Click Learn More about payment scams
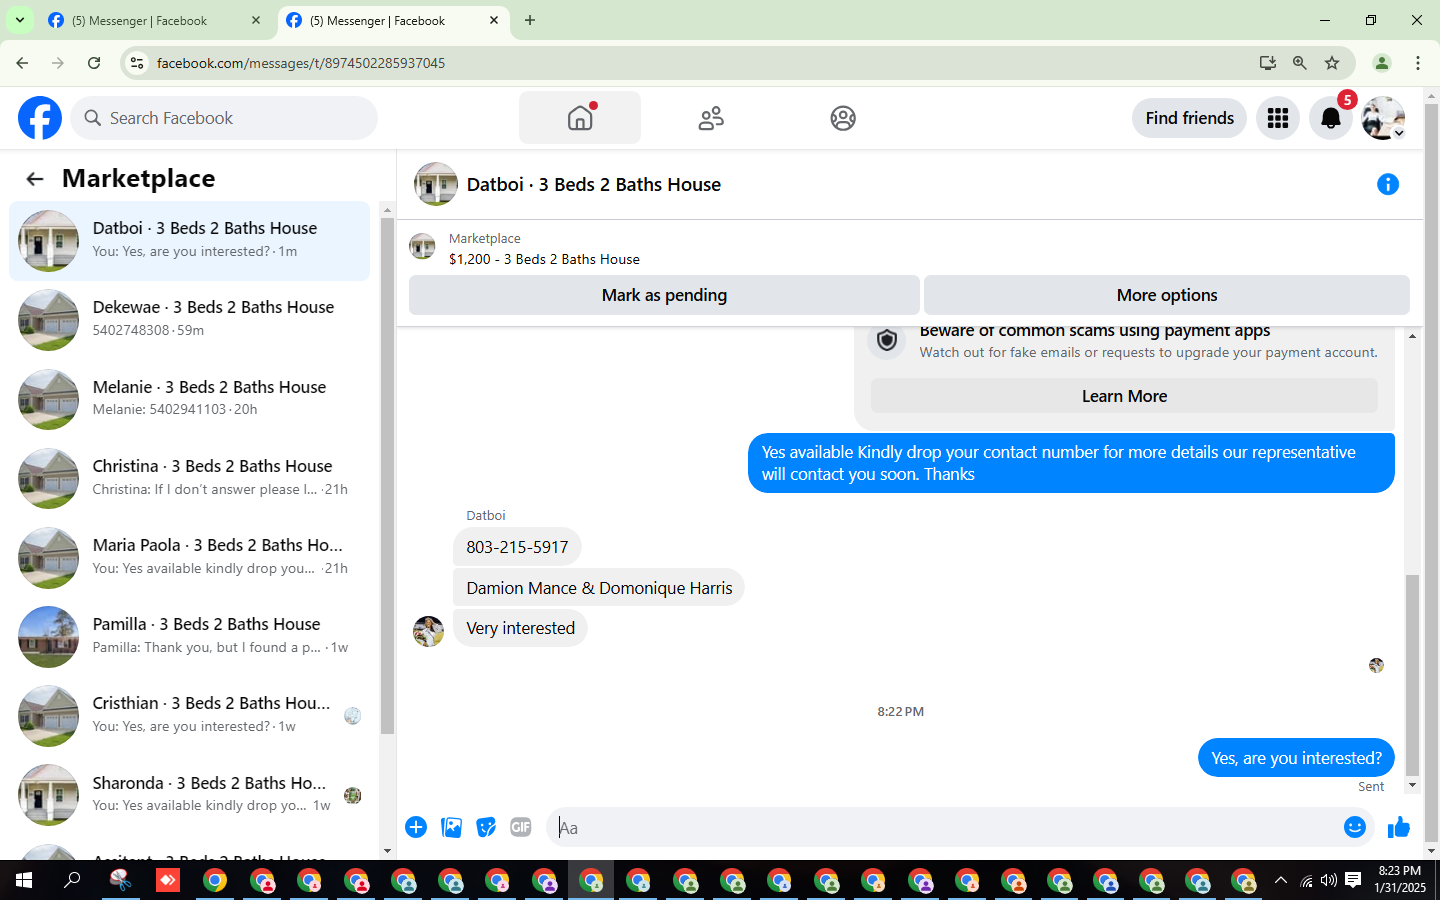The image size is (1440, 900). click(1124, 396)
